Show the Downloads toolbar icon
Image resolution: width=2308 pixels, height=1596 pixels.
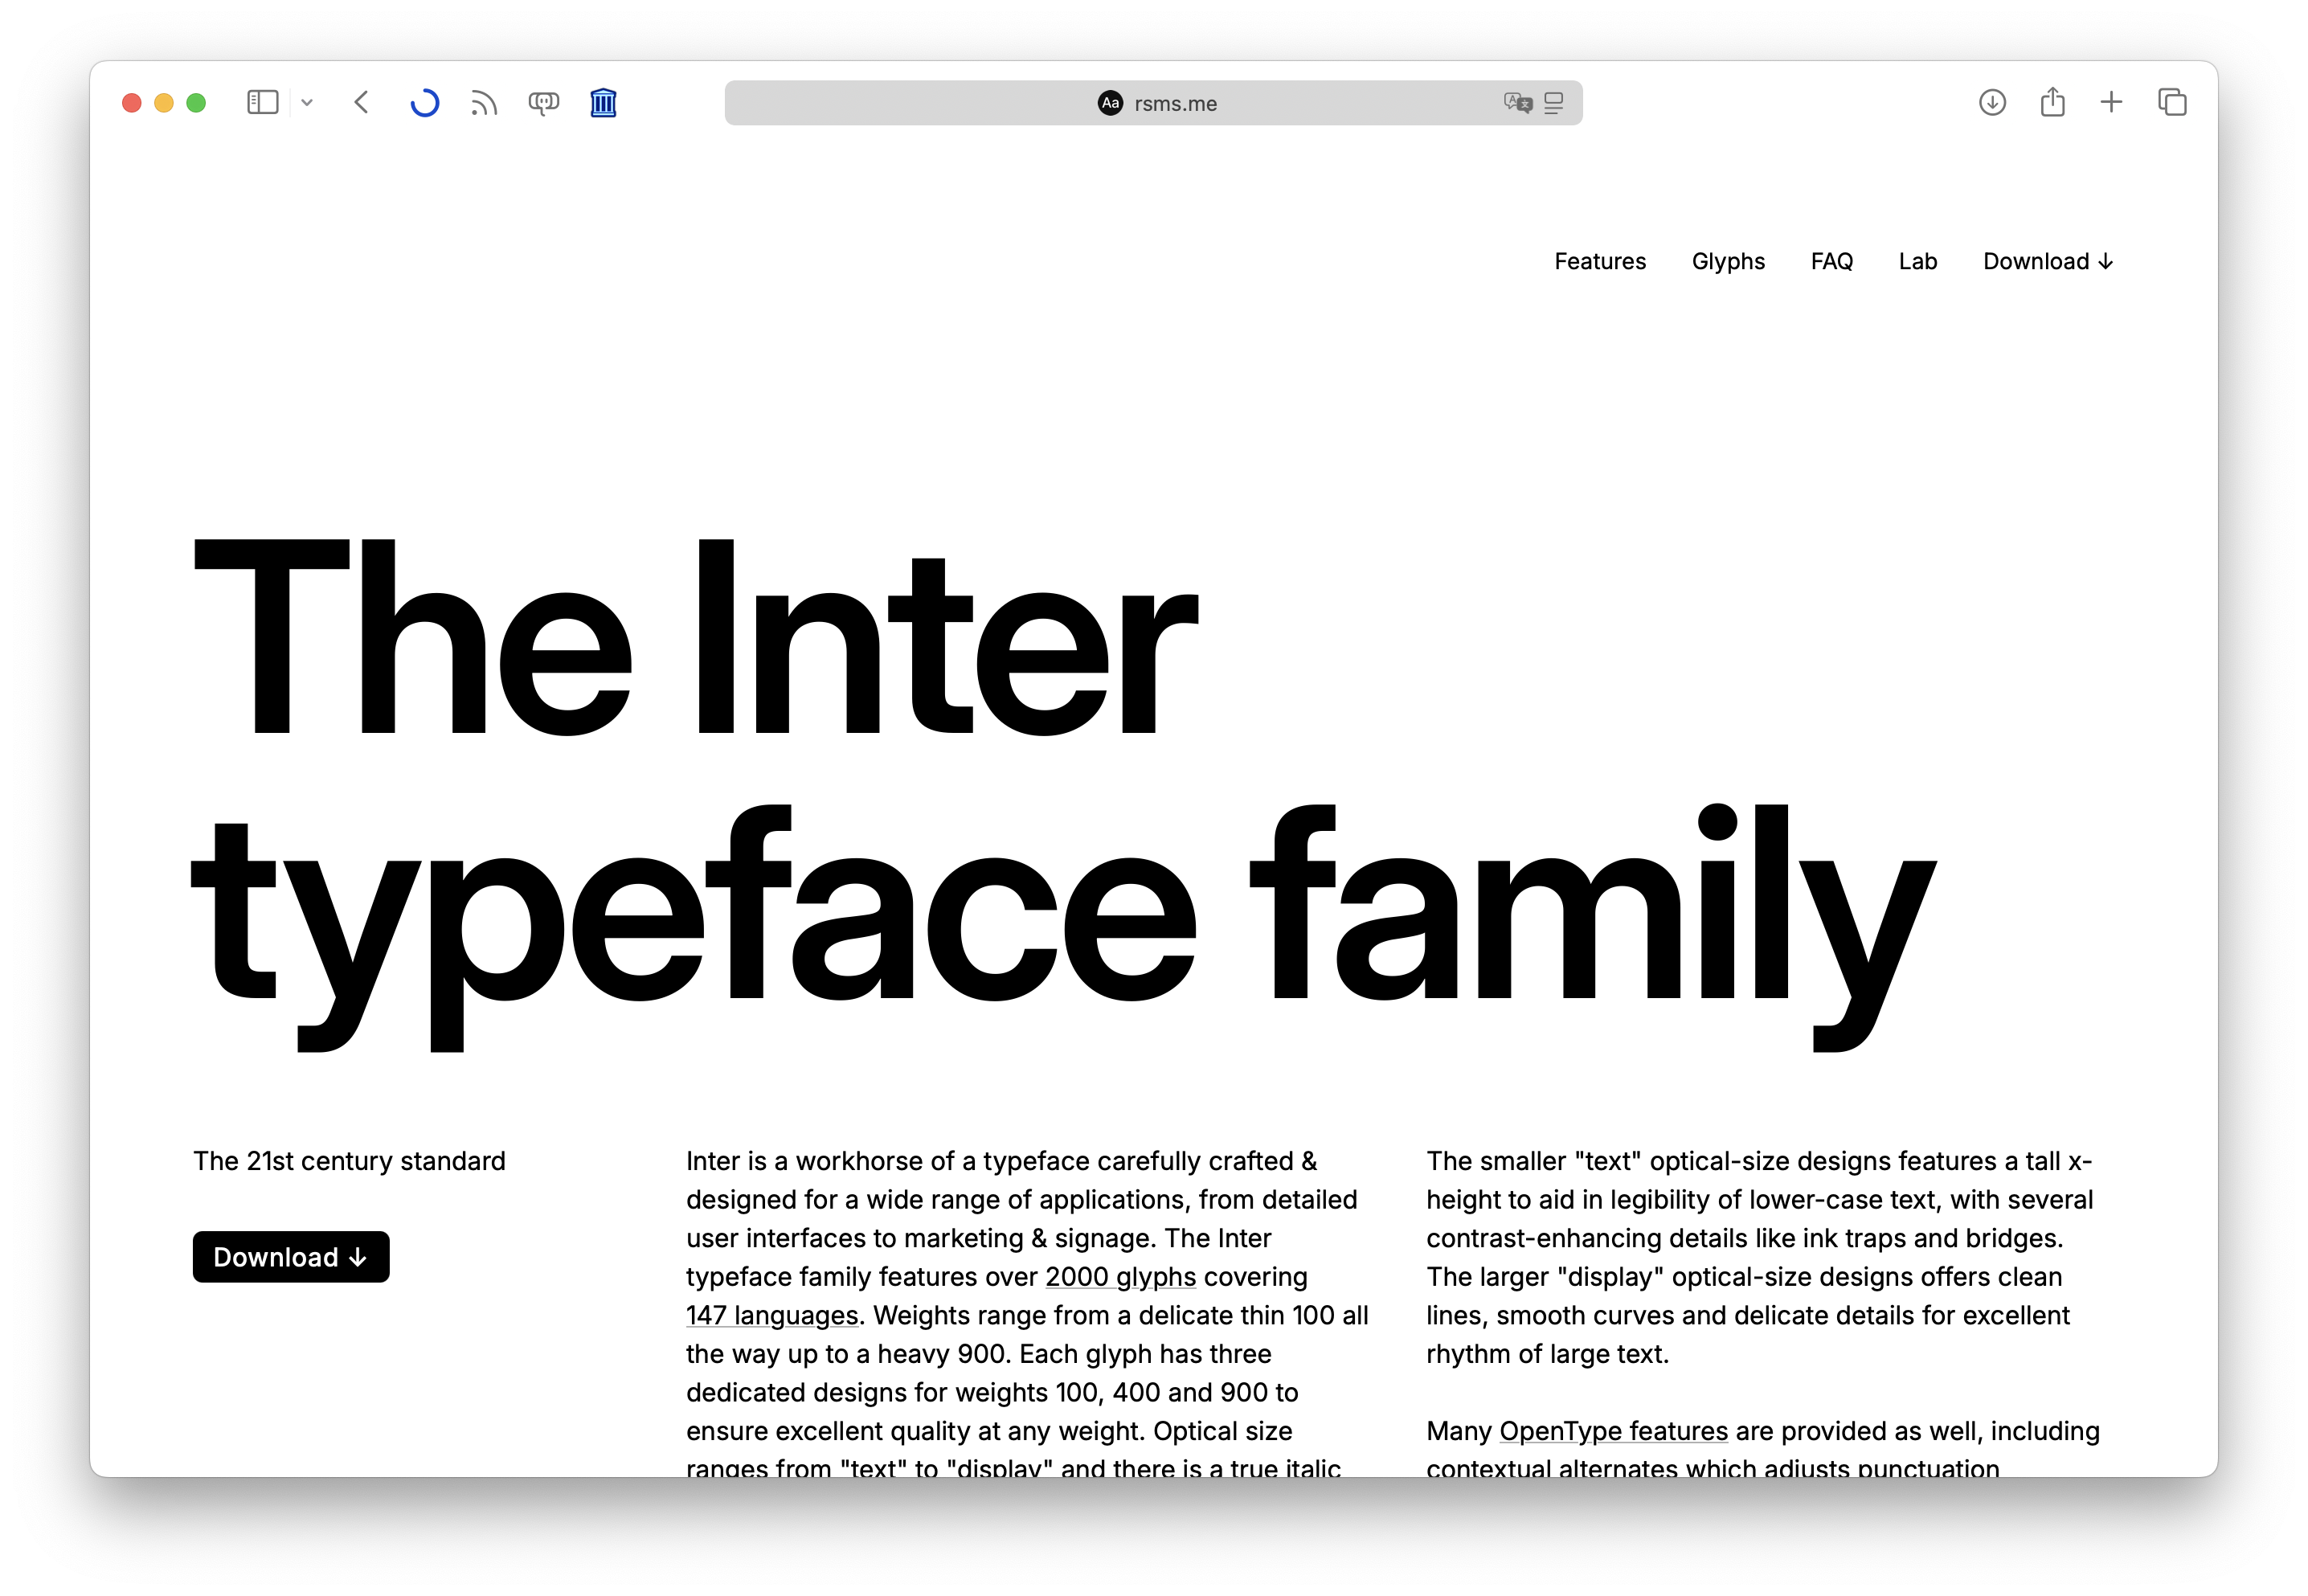(1992, 102)
